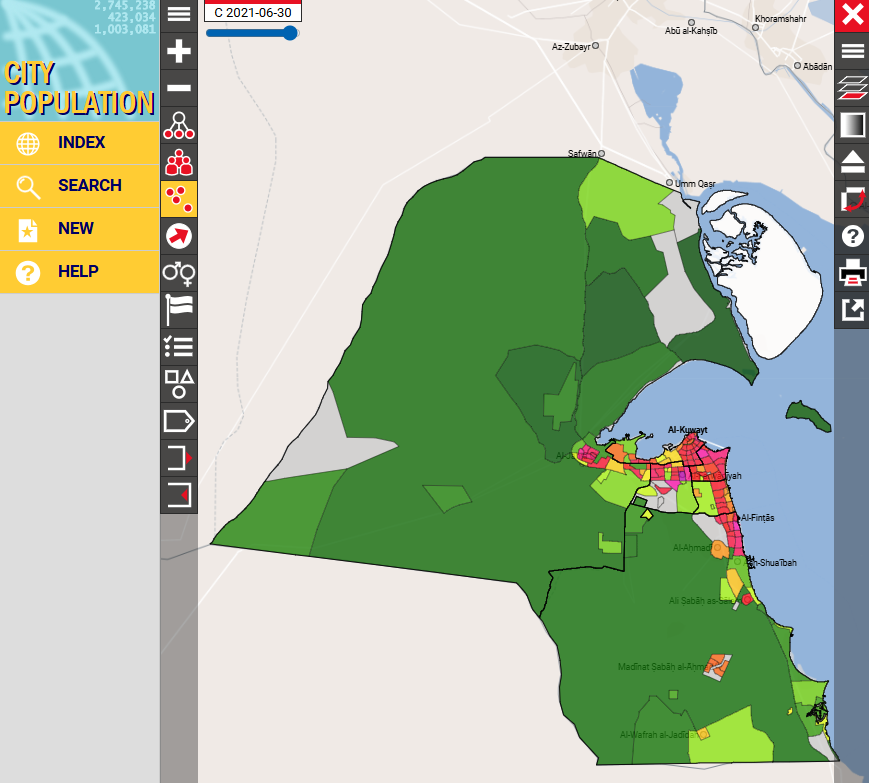The height and width of the screenshot is (783, 869).
Task: Close the map with red X
Action: pos(852,15)
